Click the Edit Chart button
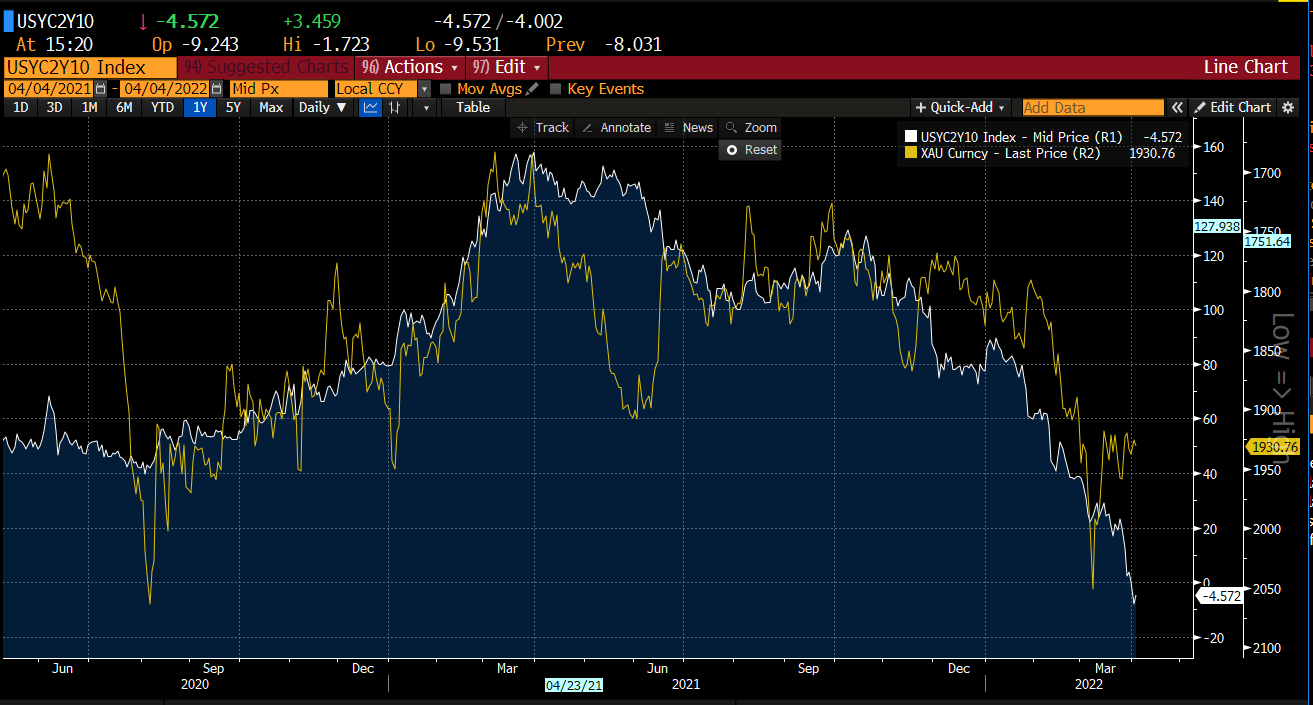The height and width of the screenshot is (705, 1313). (1232, 107)
